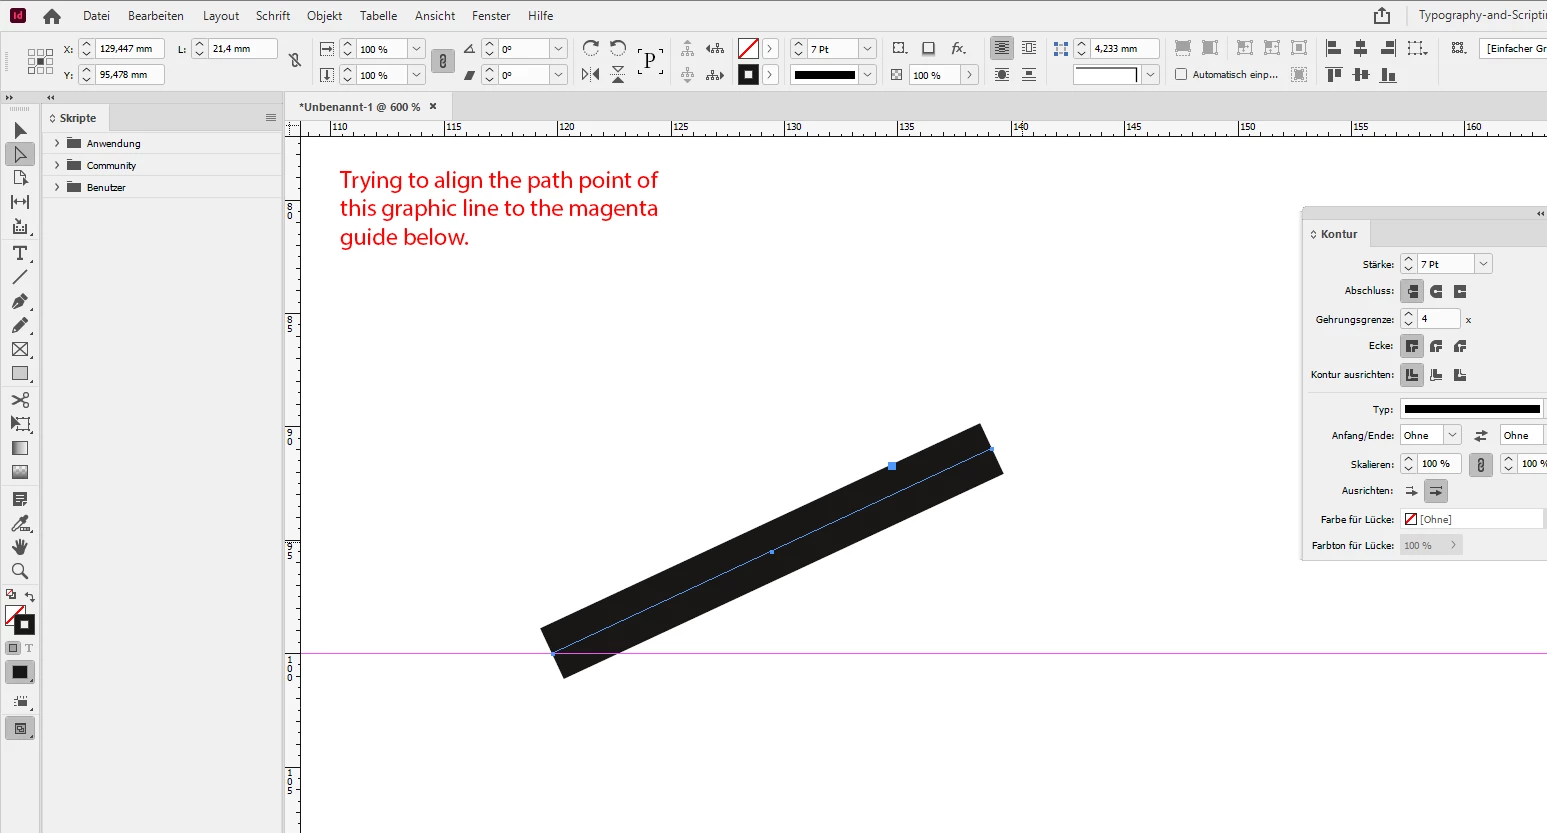Viewport: 1547px width, 833px height.
Task: Select the Zoom tool
Action: [x=20, y=571]
